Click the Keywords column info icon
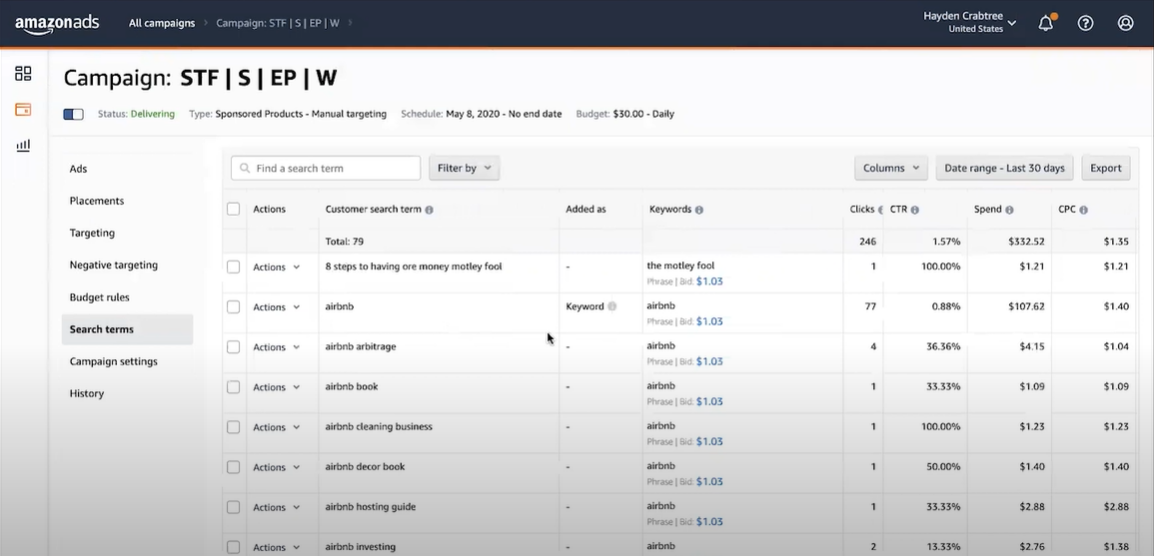Viewport: 1154px width, 556px height. pos(699,210)
